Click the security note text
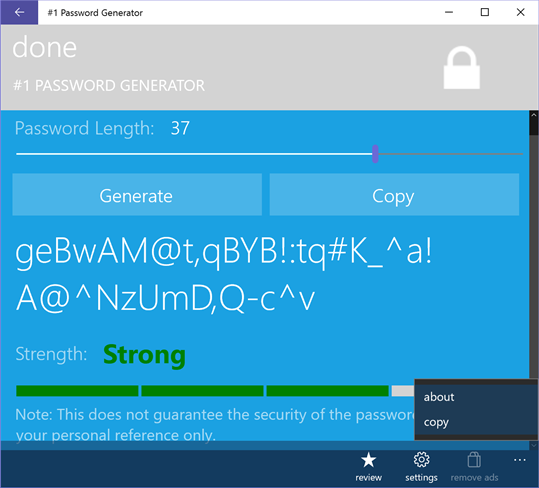 tap(215, 425)
